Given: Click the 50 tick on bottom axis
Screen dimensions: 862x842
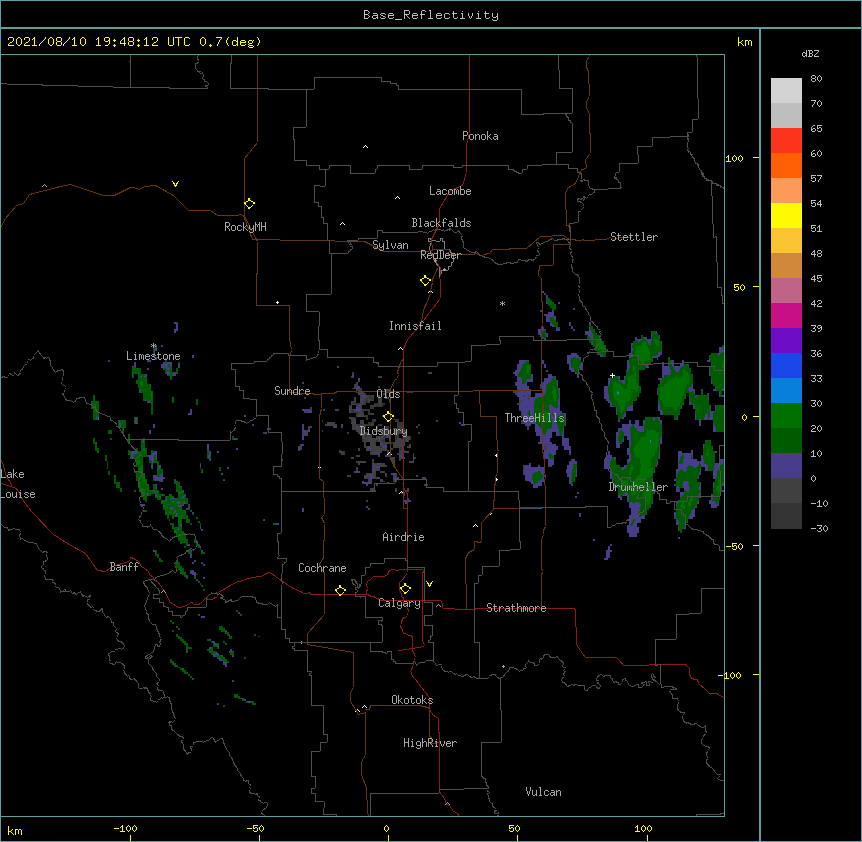Looking at the screenshot, I should [514, 828].
